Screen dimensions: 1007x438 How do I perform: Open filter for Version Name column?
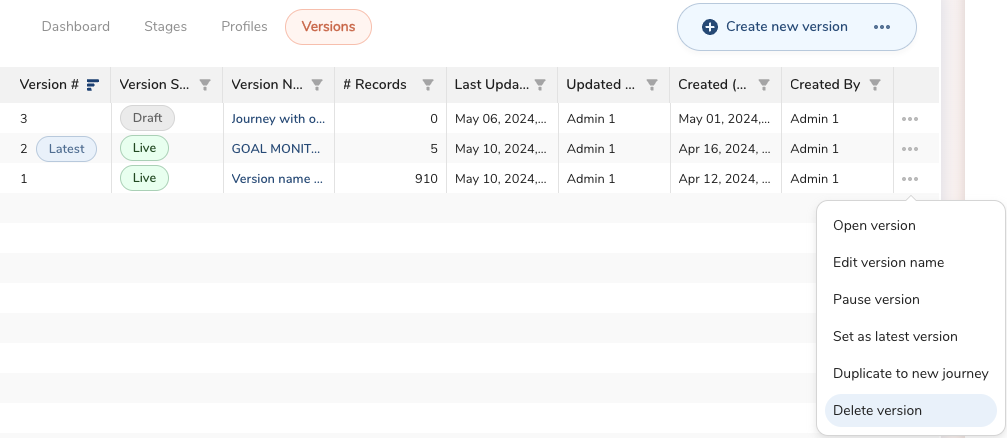[x=317, y=85]
